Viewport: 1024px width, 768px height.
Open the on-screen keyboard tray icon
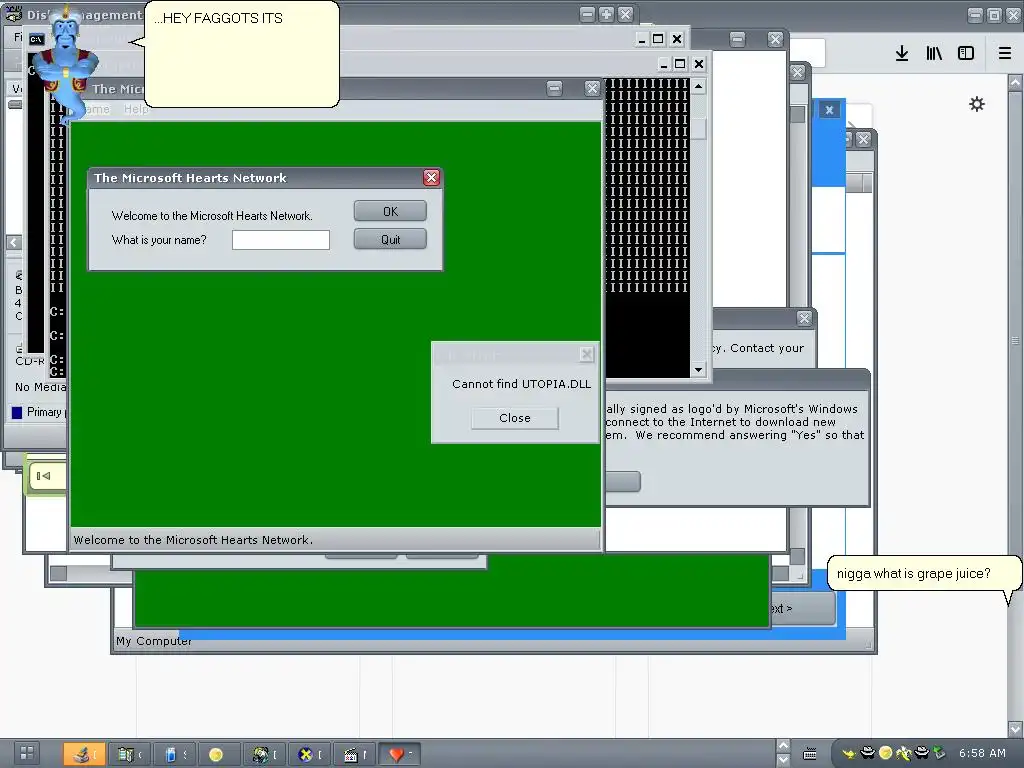(810, 754)
